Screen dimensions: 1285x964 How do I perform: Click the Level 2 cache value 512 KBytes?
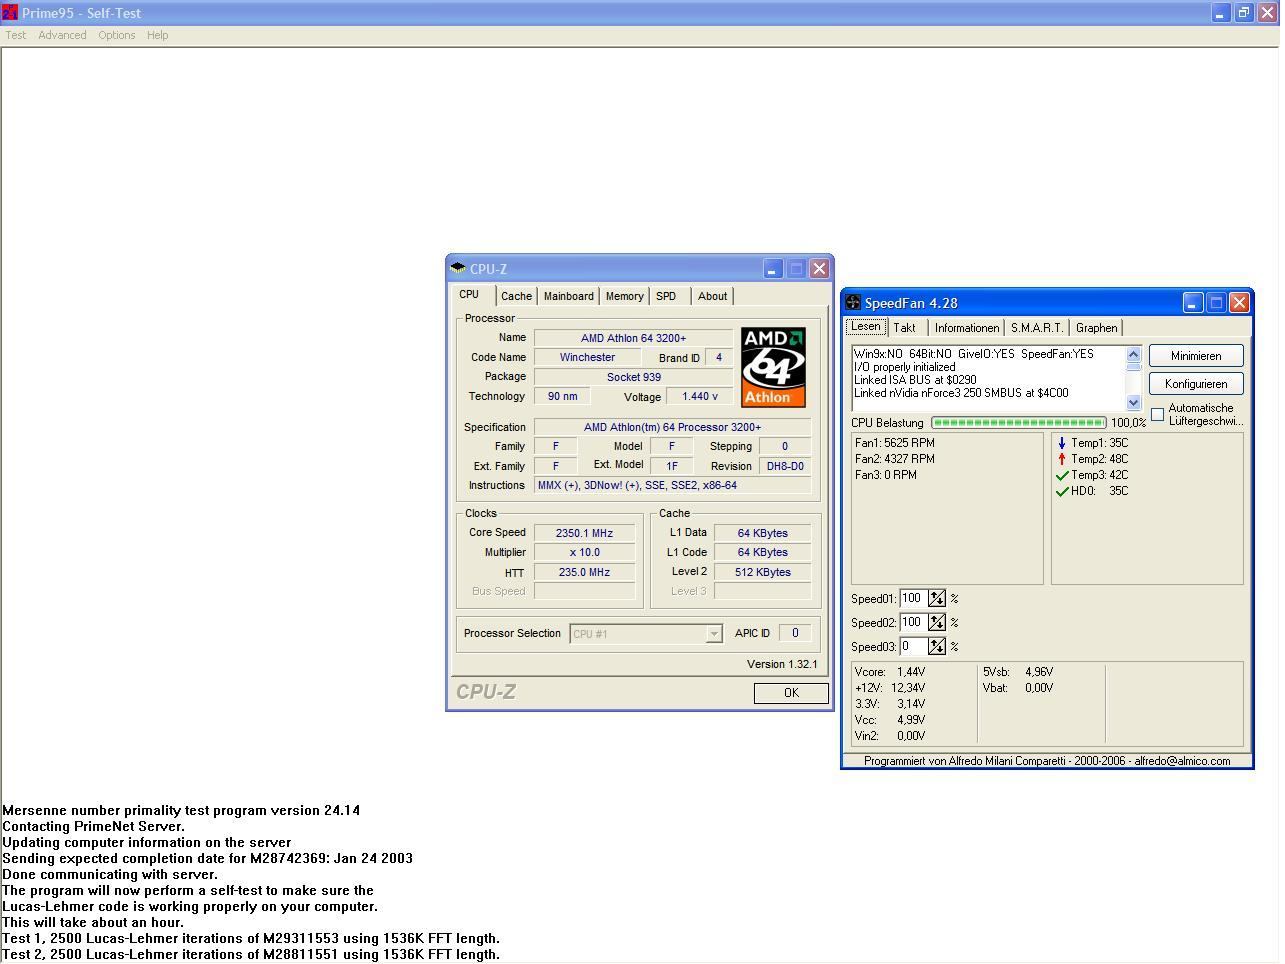point(763,572)
